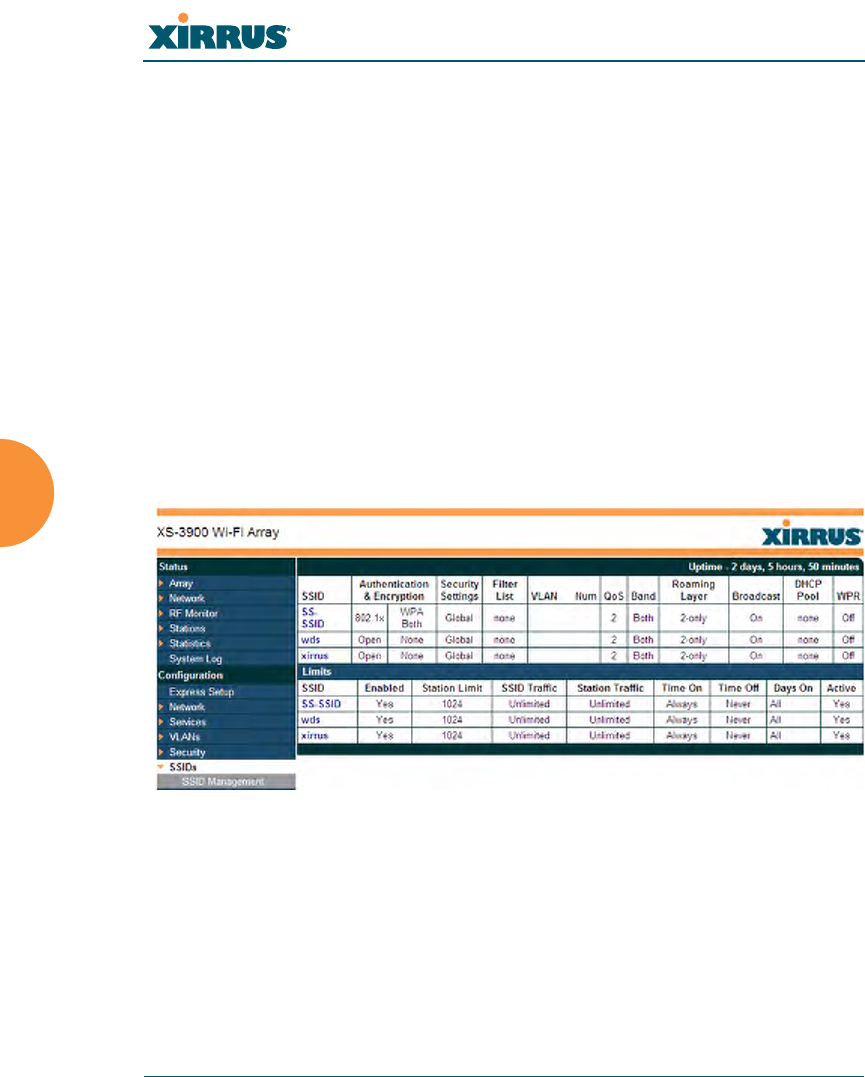This screenshot has width=865, height=1077.
Task: Click Station Limit column header
Action: (452, 688)
